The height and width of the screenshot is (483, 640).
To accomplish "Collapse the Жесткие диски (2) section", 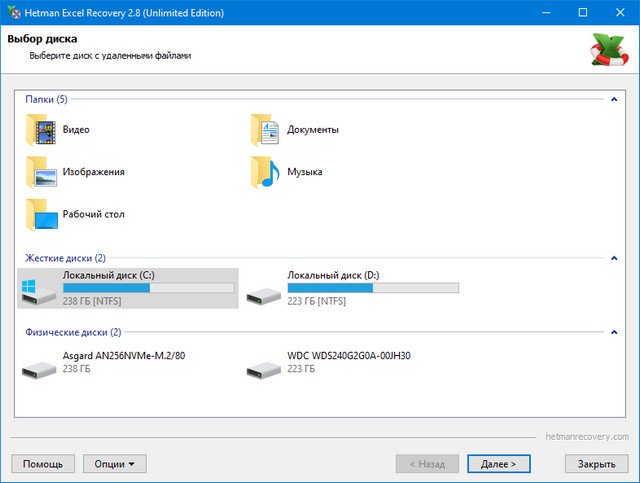I will 614,258.
